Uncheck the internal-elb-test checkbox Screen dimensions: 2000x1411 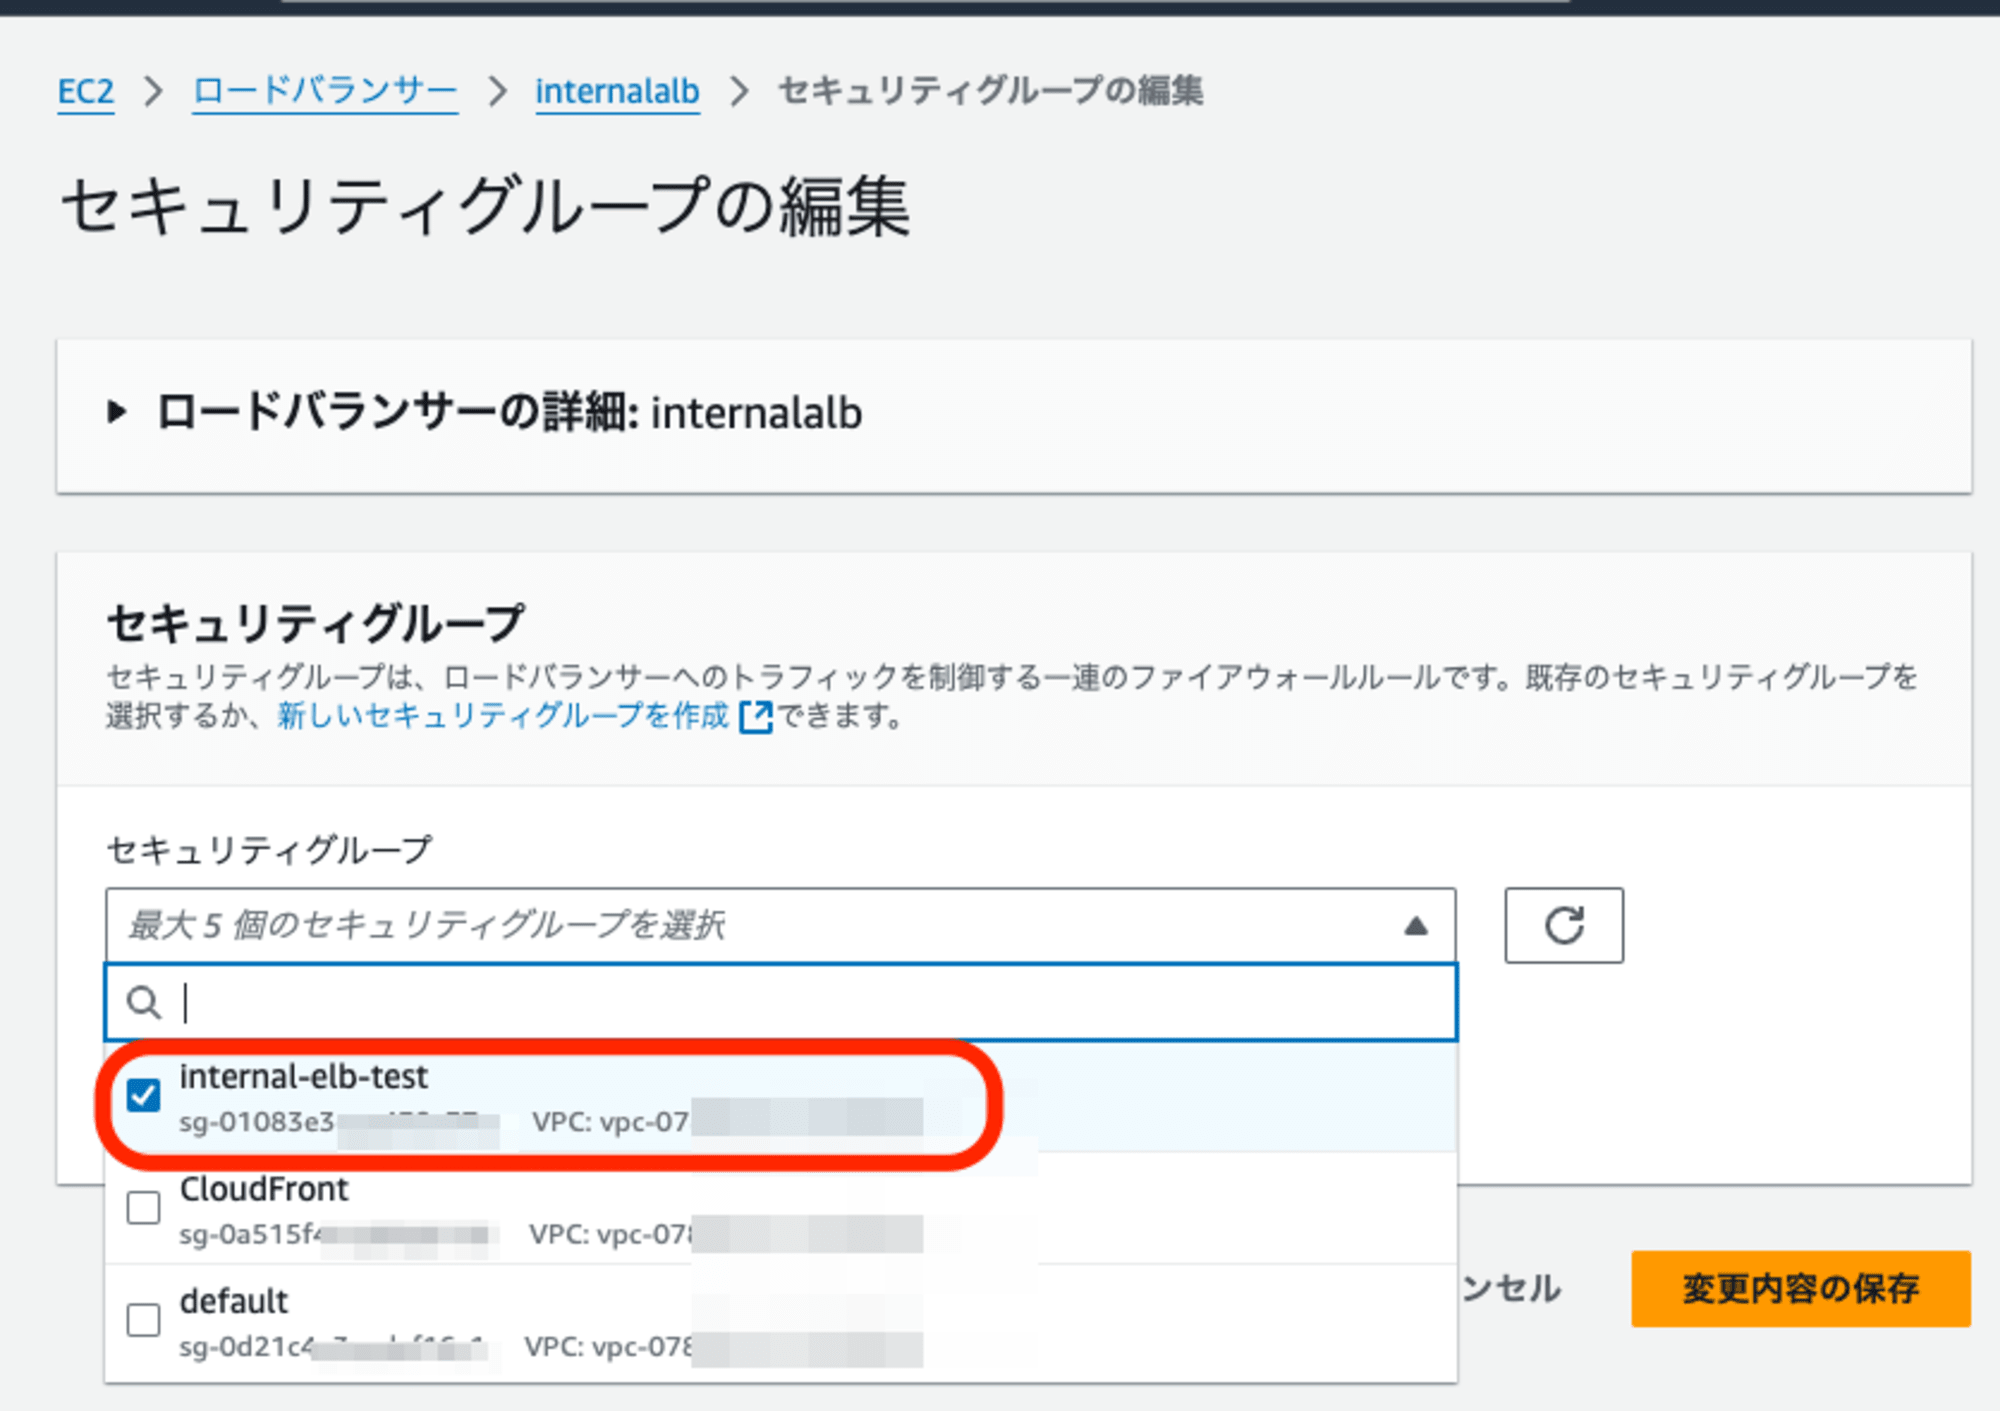point(144,1096)
